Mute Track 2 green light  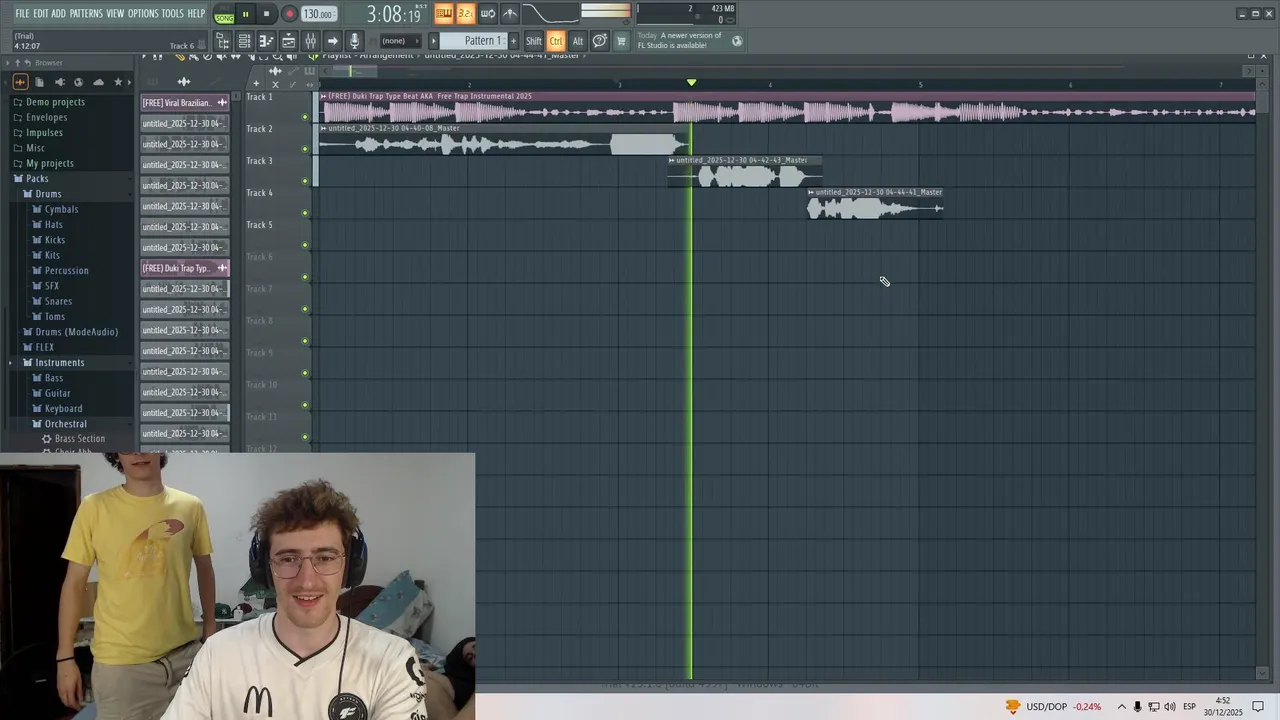[305, 149]
